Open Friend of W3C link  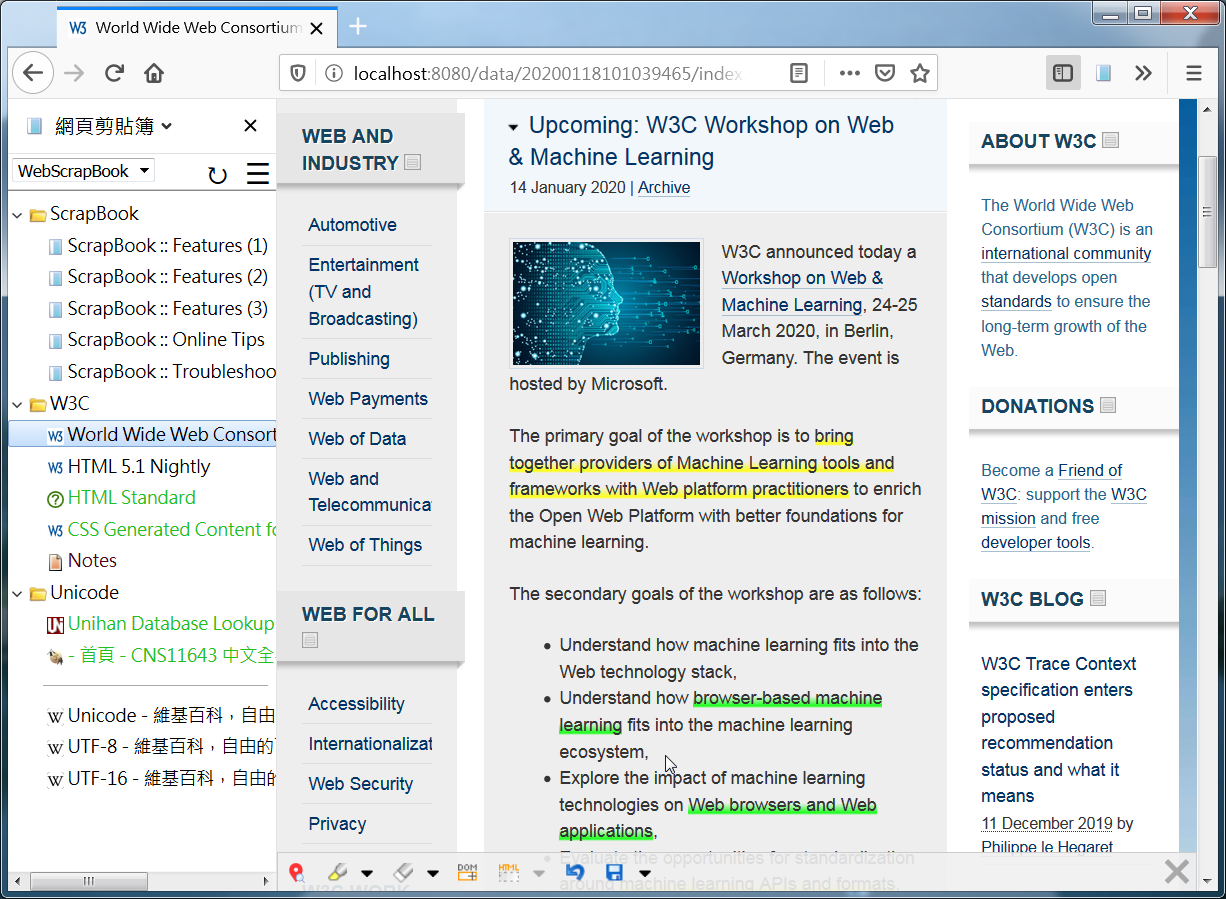point(1052,482)
